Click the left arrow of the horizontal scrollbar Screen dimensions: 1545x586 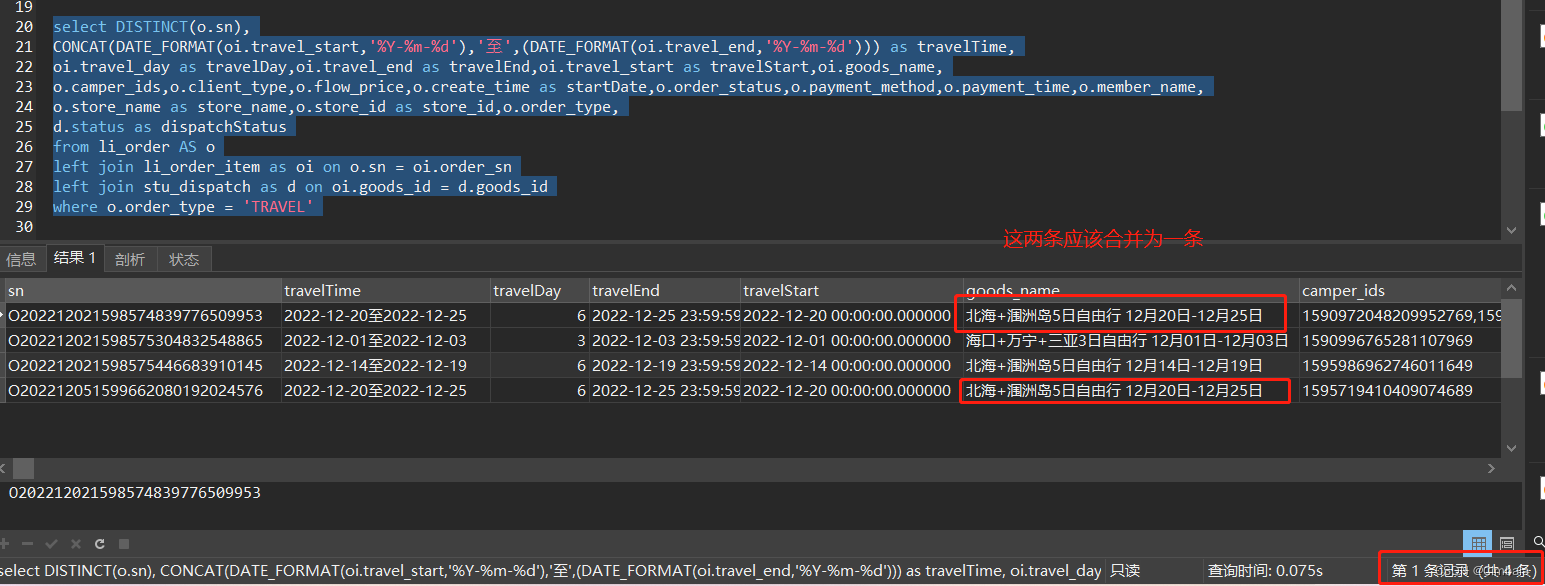pyautogui.click(x=6, y=468)
